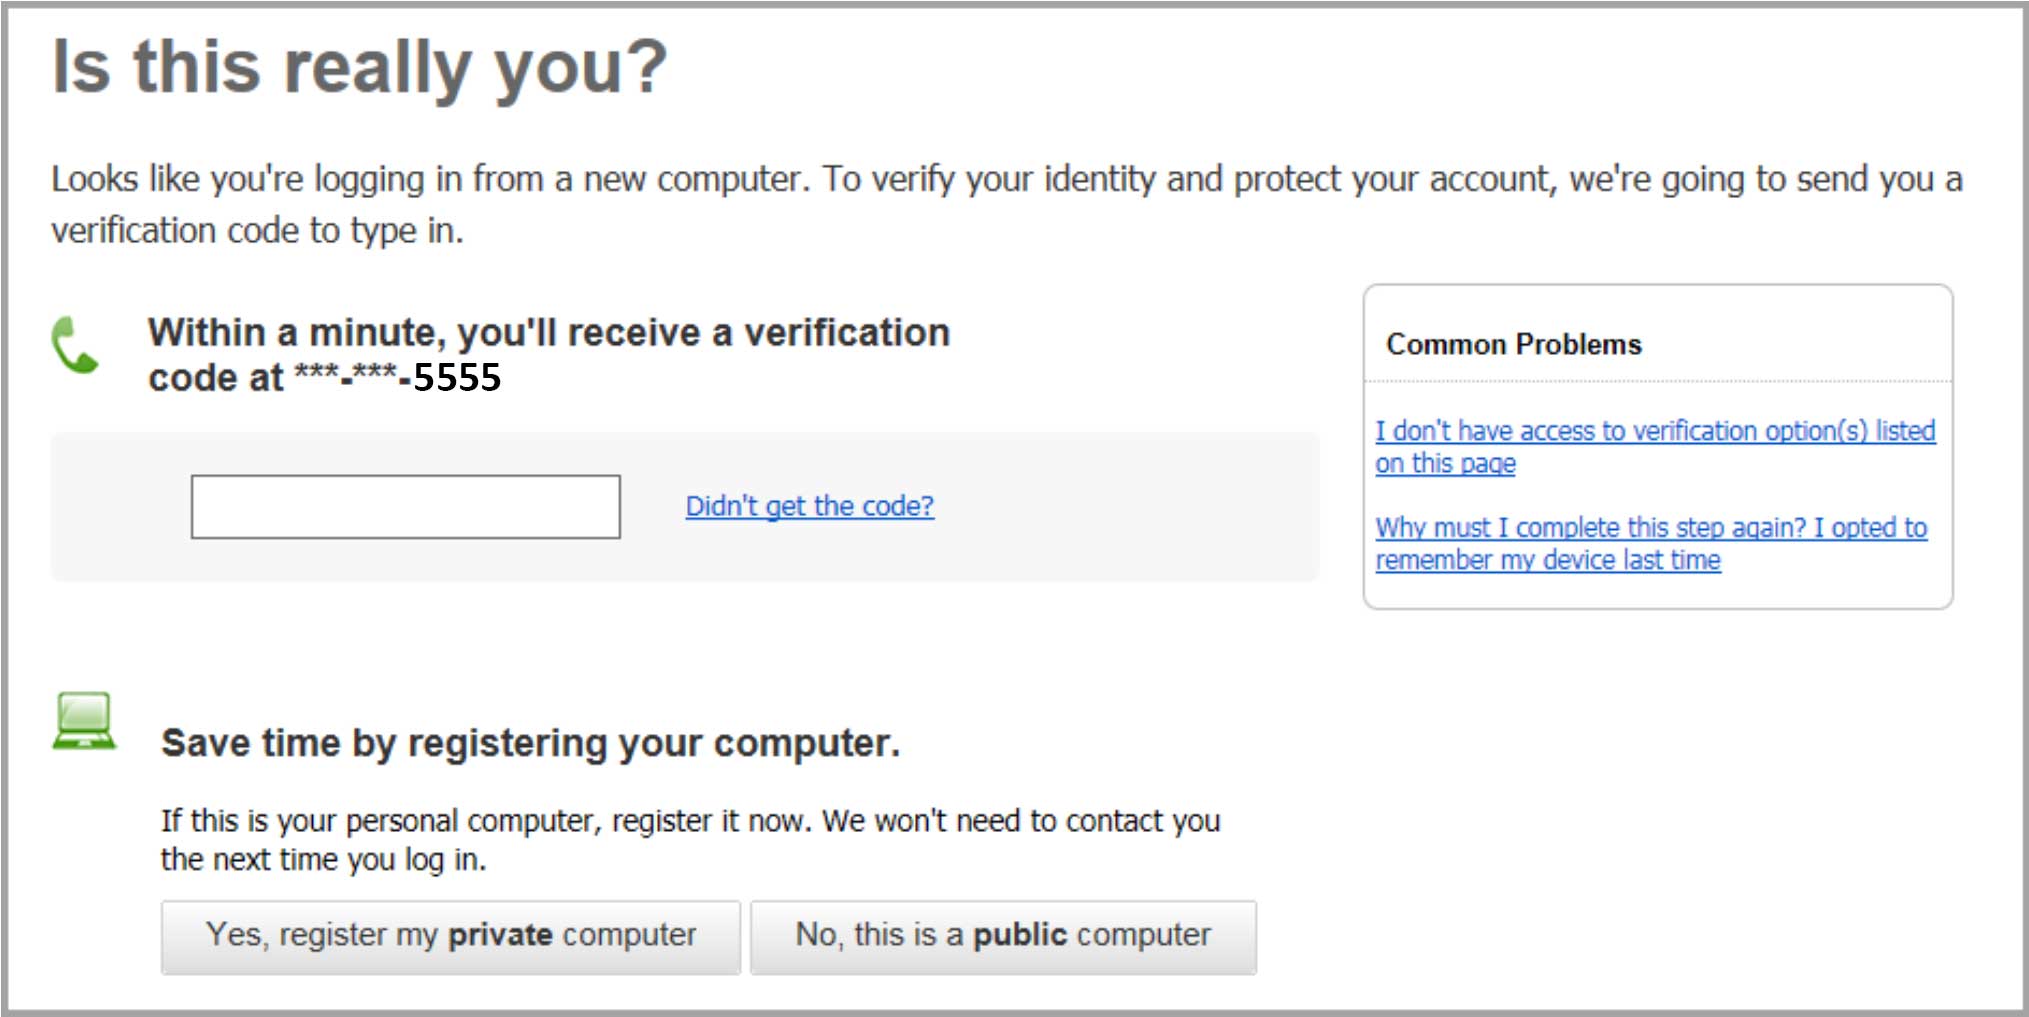Click the green laptop computer icon
Screen dimensions: 2029x1017
pyautogui.click(x=84, y=720)
